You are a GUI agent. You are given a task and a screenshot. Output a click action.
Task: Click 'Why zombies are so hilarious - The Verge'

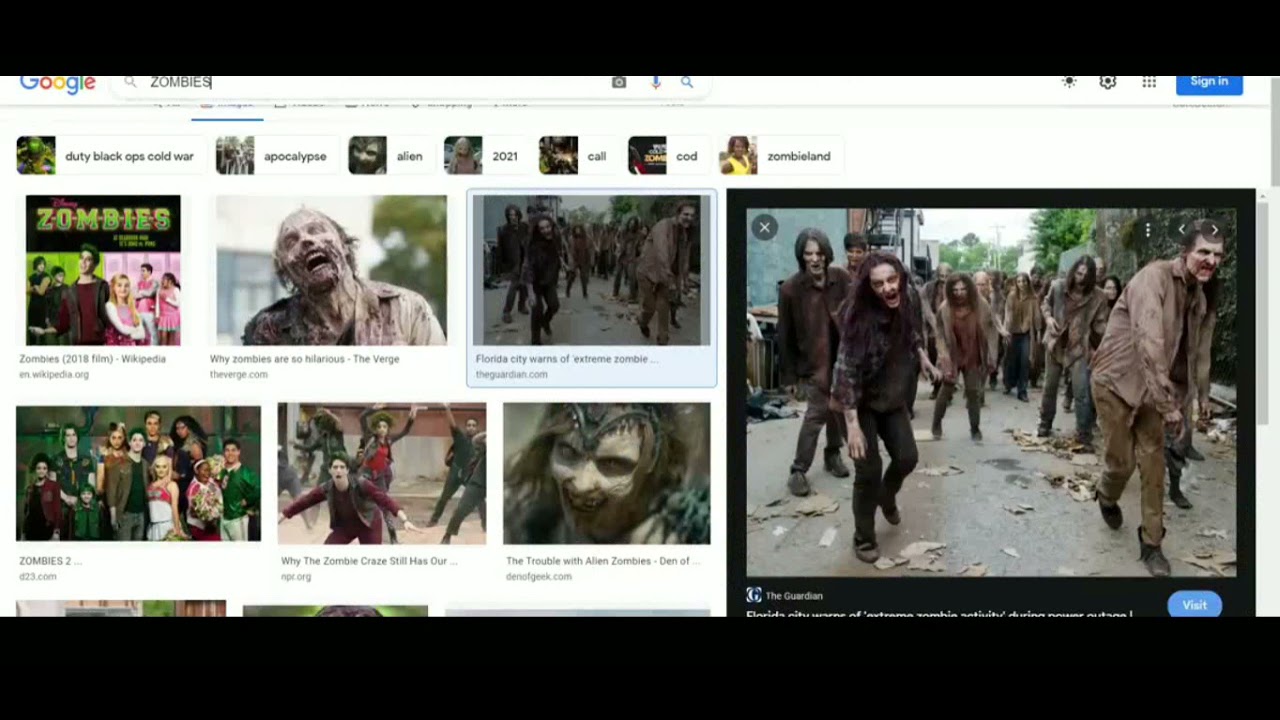click(x=304, y=359)
